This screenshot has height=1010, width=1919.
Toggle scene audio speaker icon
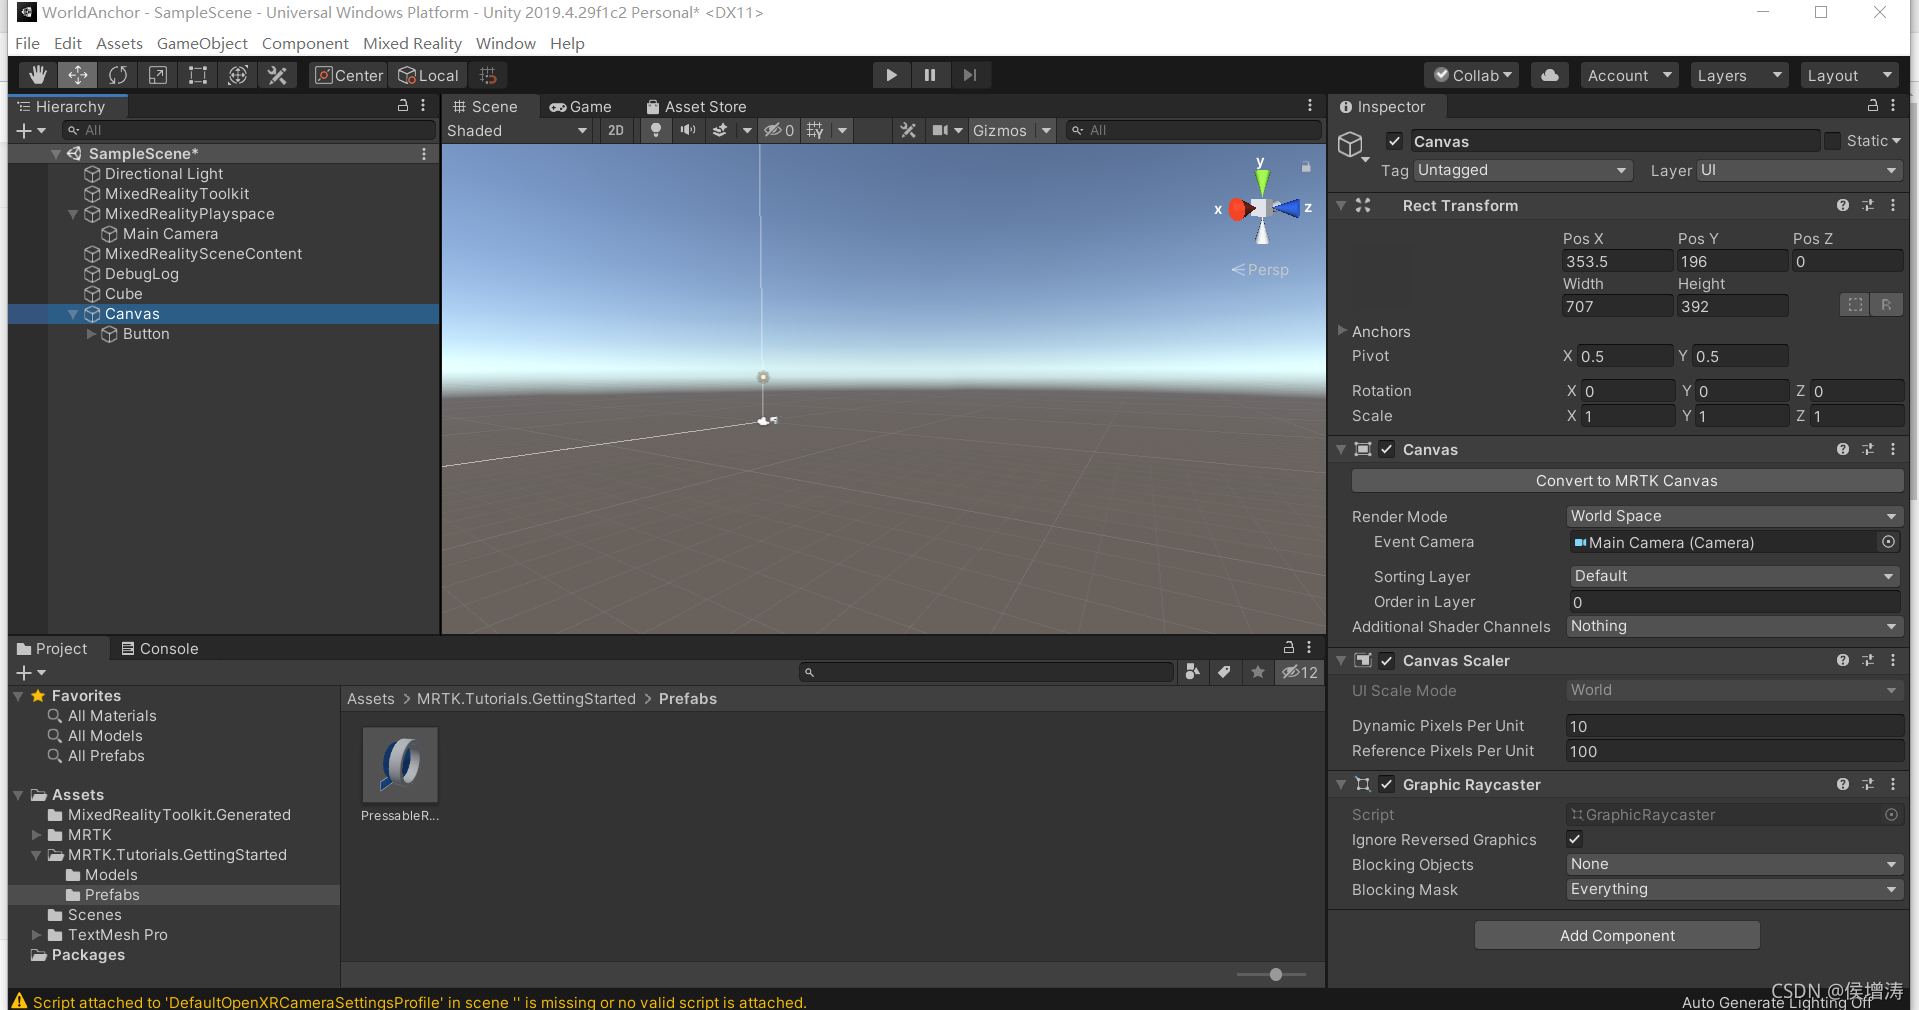688,130
